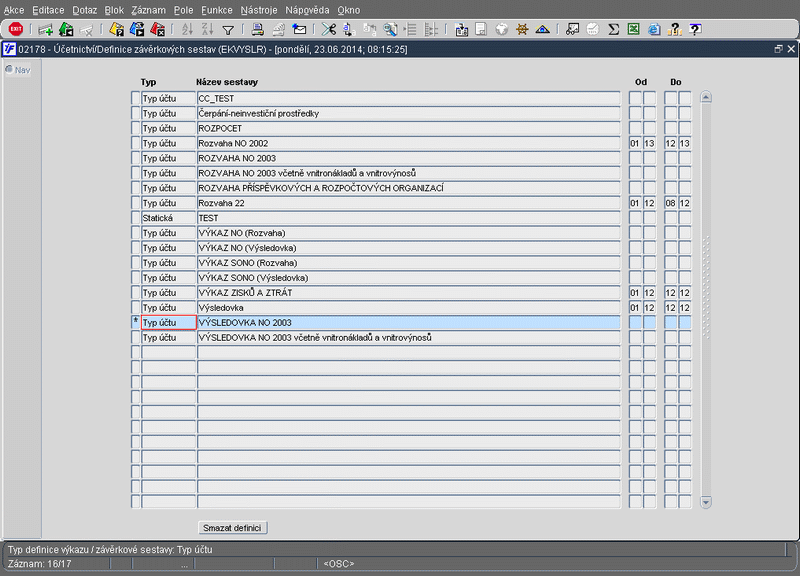Insert a new record with green plus icon

point(45,30)
